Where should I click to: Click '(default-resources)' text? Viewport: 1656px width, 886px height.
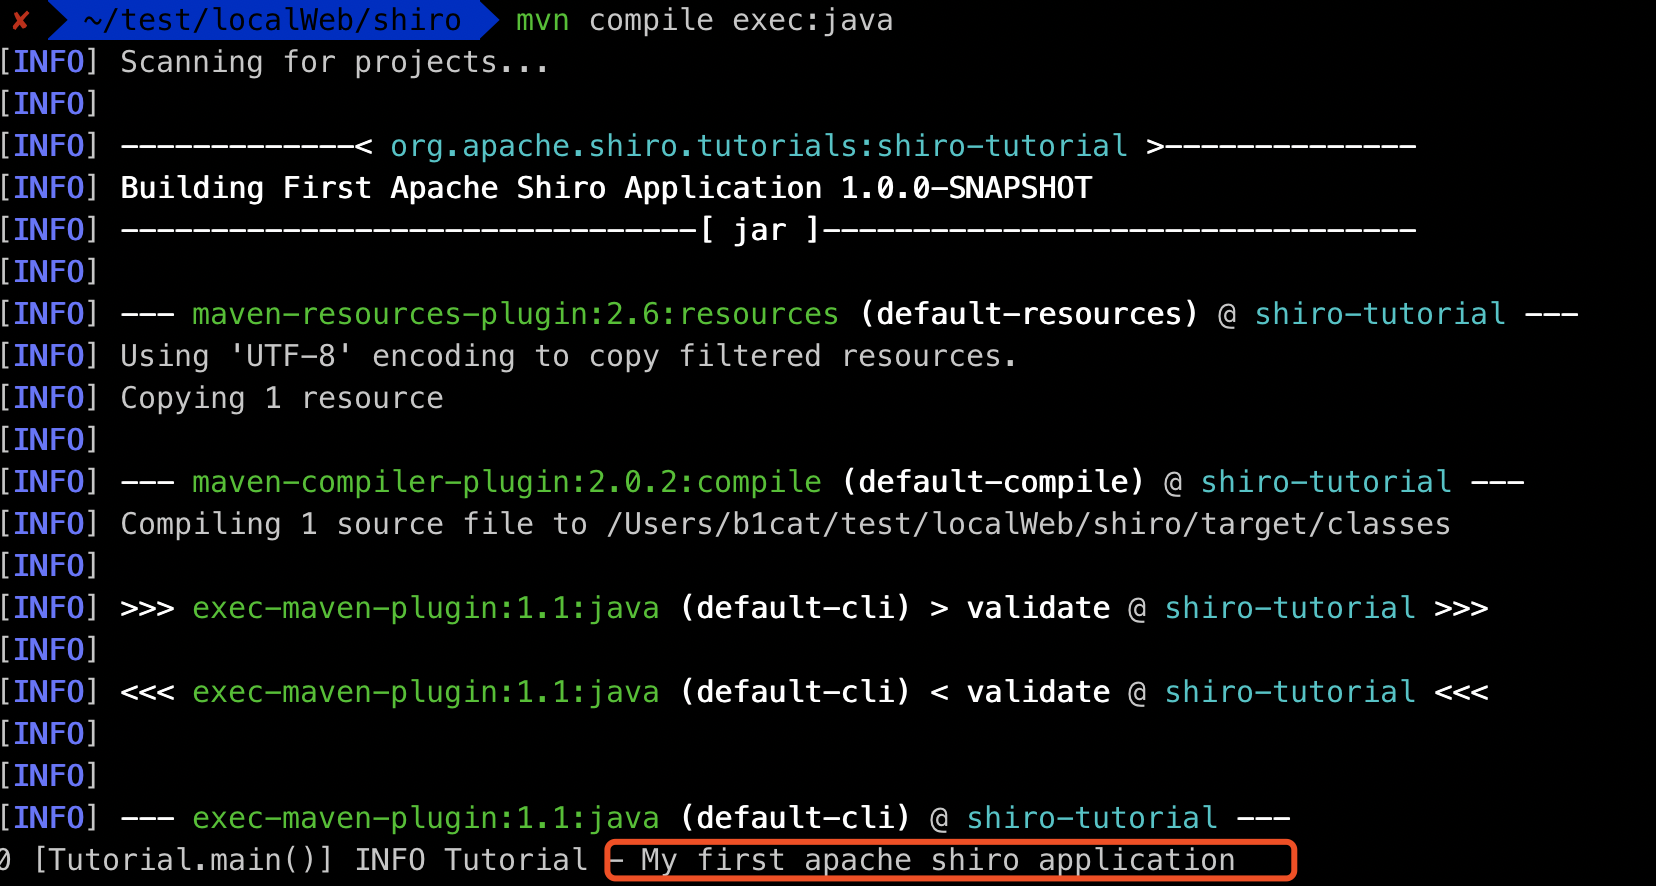(1029, 314)
